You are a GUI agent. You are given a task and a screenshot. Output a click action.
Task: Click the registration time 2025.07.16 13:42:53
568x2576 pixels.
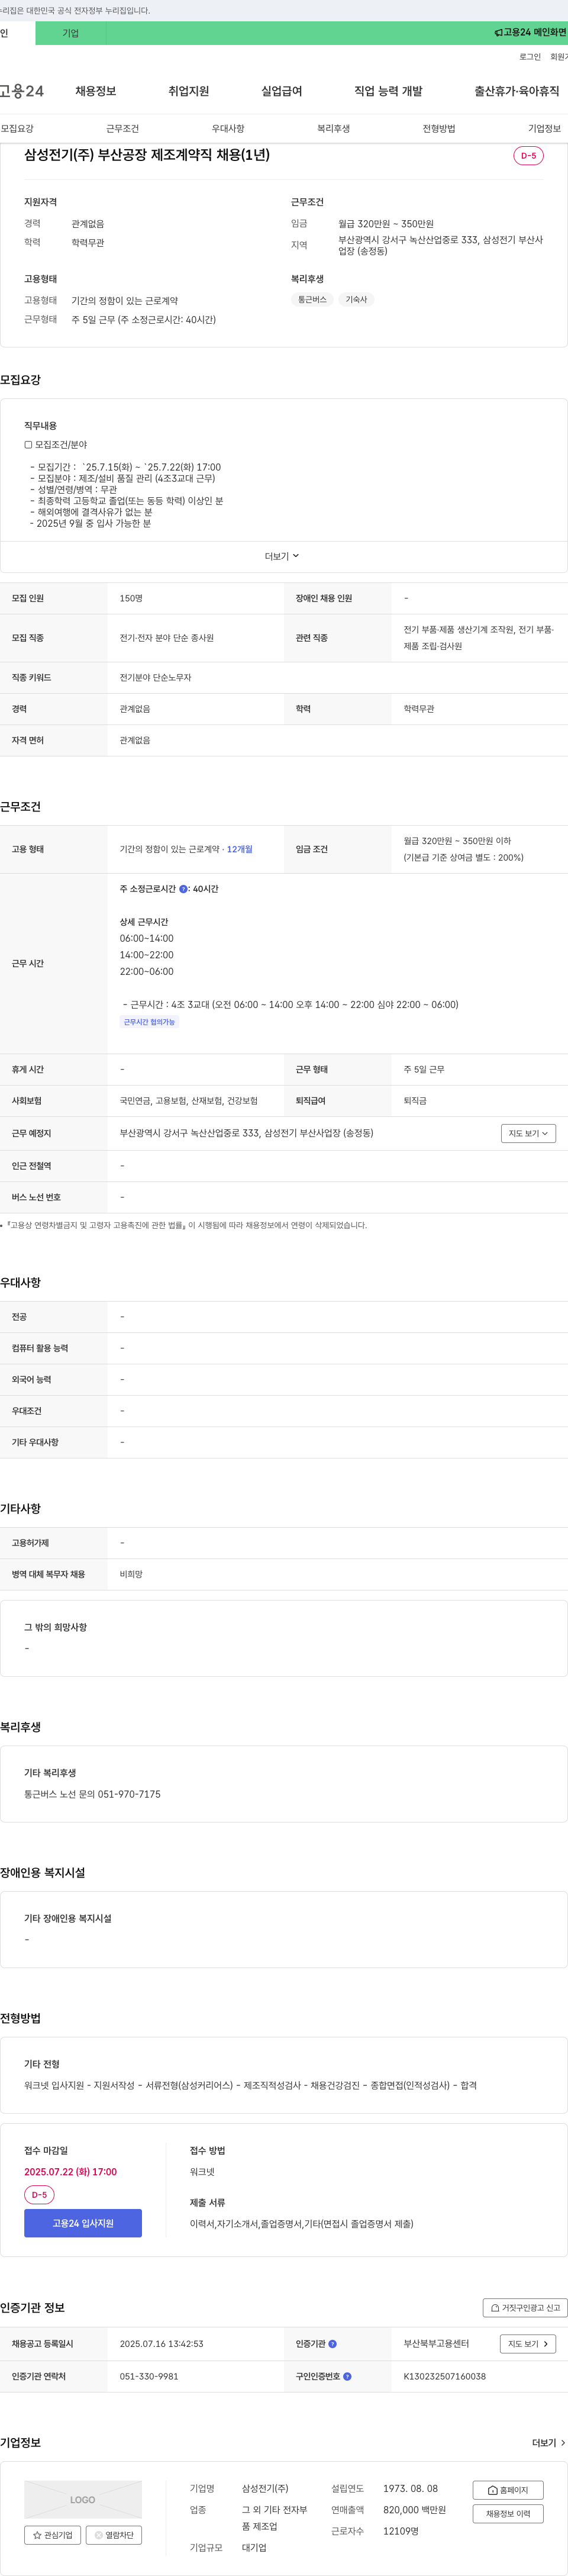click(x=161, y=2344)
